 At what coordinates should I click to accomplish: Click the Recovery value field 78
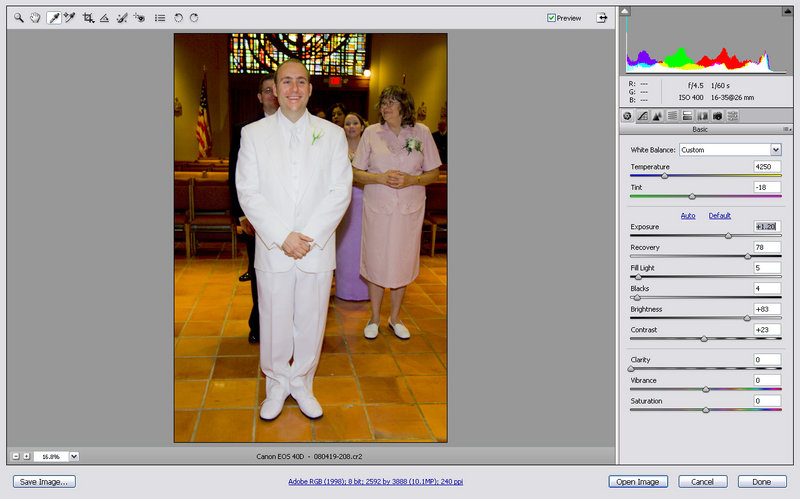point(767,247)
